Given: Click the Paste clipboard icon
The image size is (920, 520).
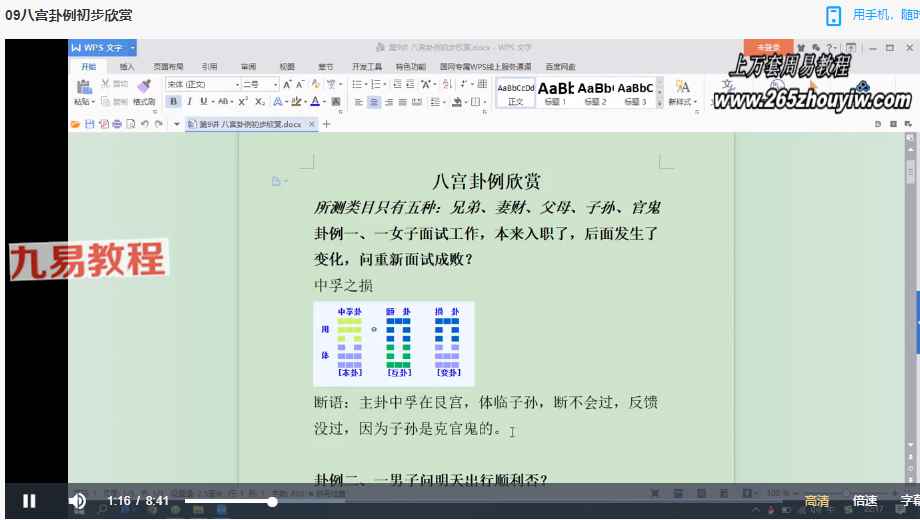Looking at the screenshot, I should pos(83,85).
